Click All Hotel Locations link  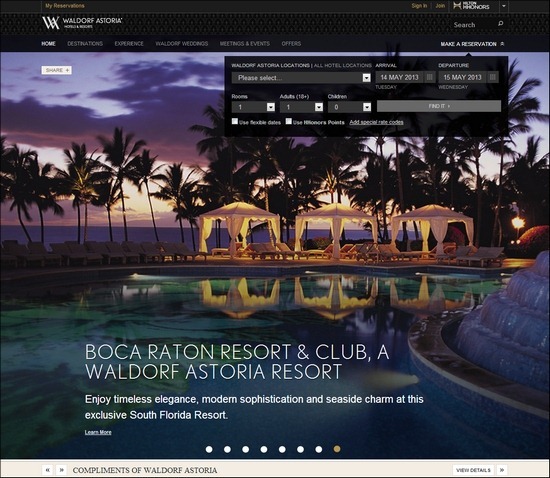343,65
